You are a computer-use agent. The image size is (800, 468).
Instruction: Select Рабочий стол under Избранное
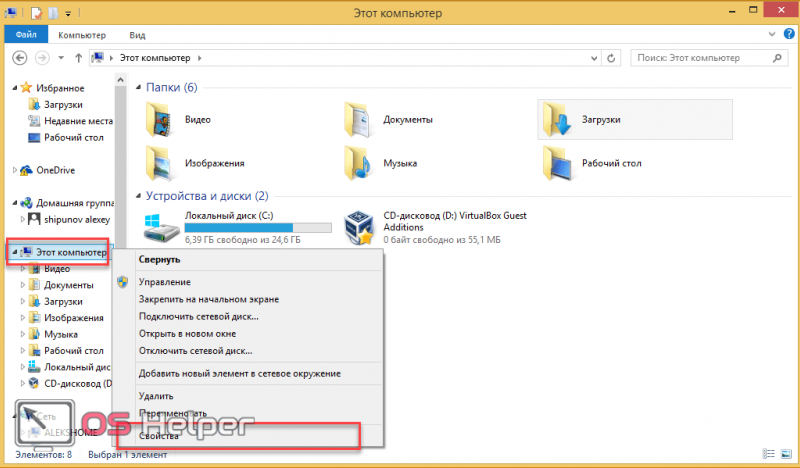tap(66, 137)
